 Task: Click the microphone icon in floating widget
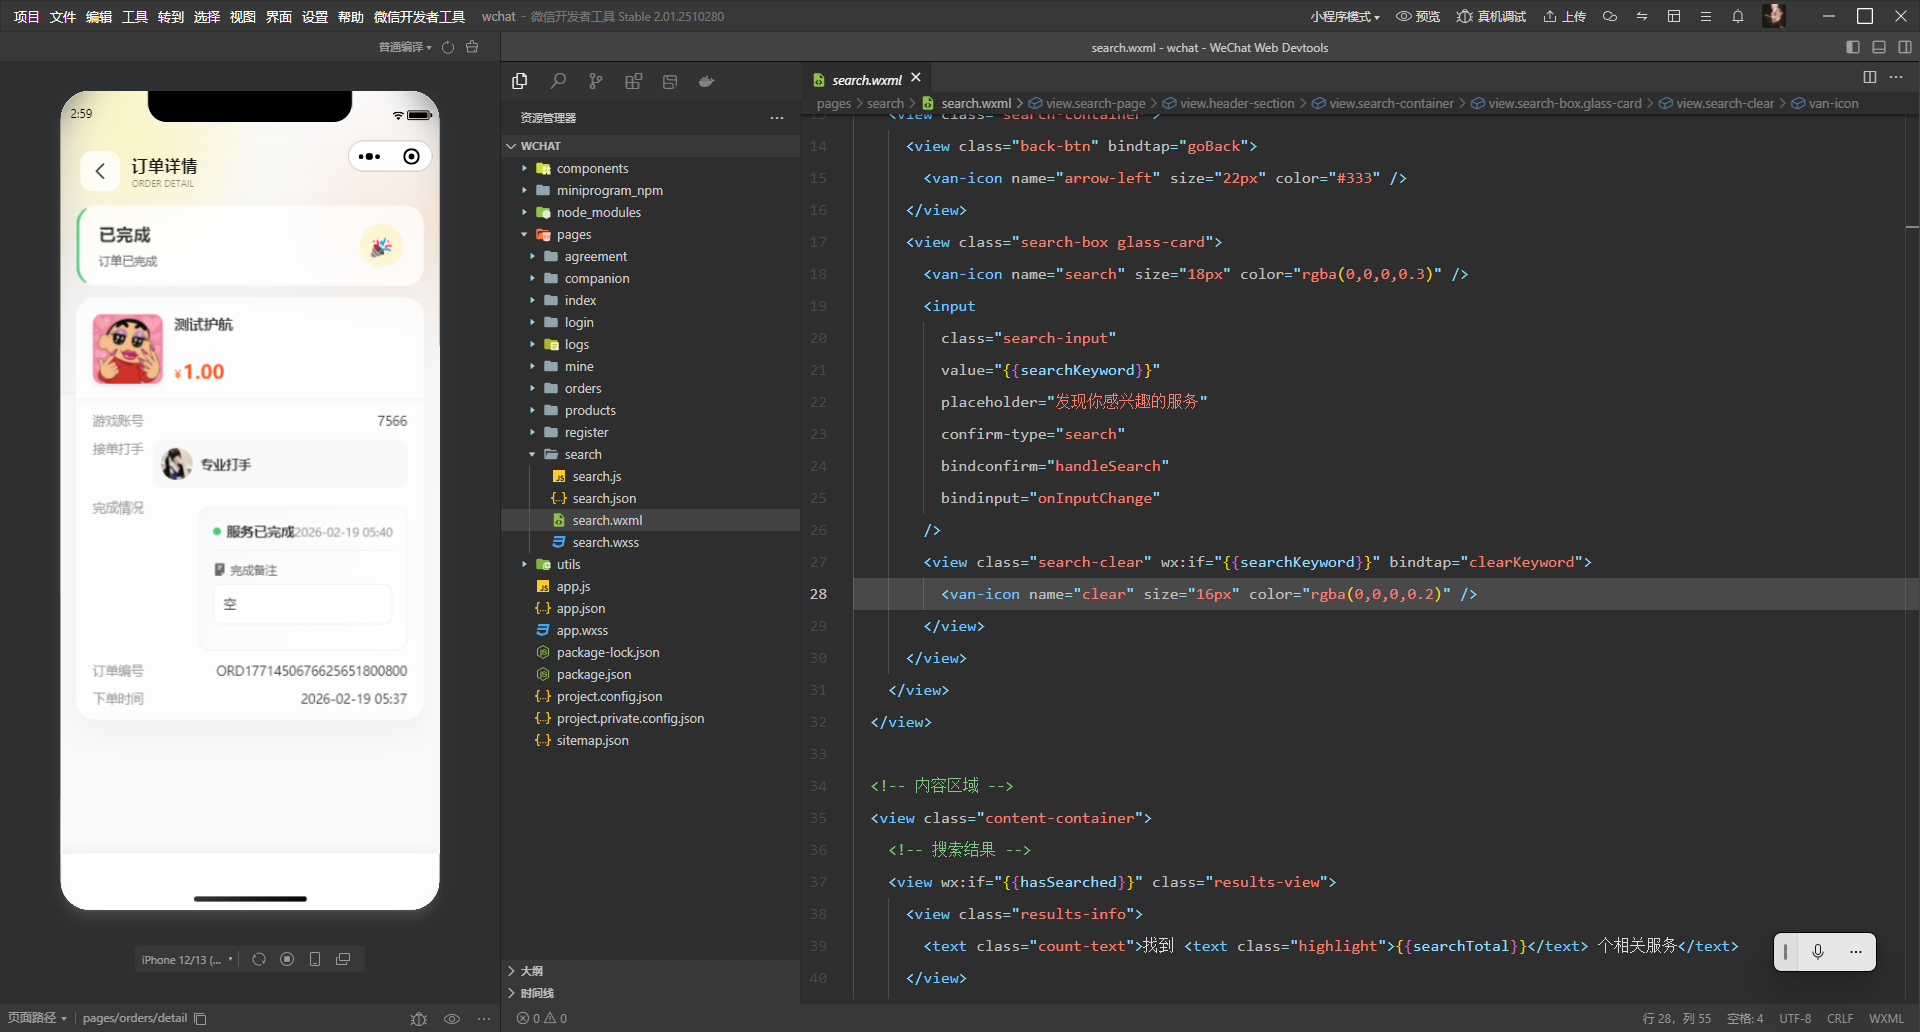(1818, 951)
